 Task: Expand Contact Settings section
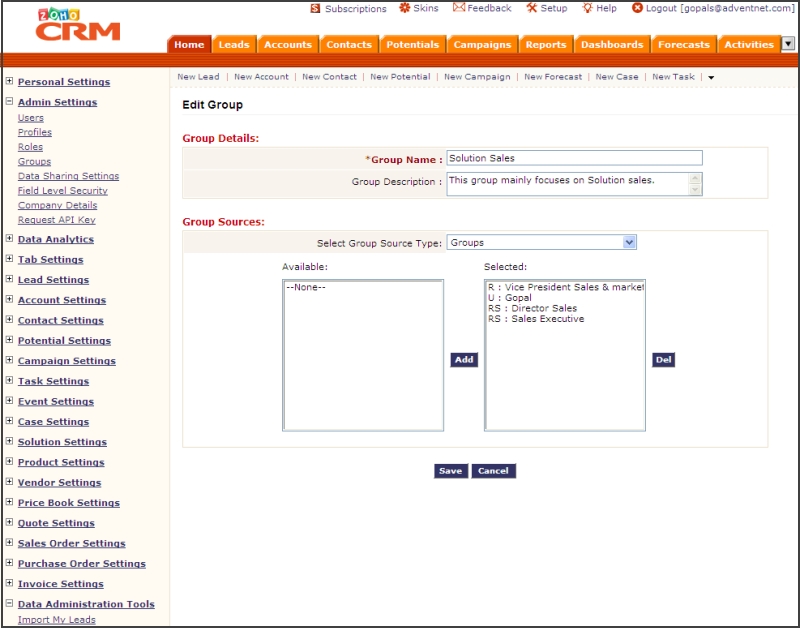coord(9,319)
